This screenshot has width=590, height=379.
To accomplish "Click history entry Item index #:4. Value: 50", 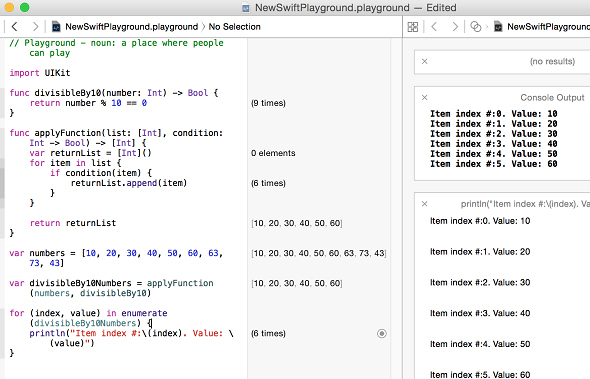I will coord(480,344).
